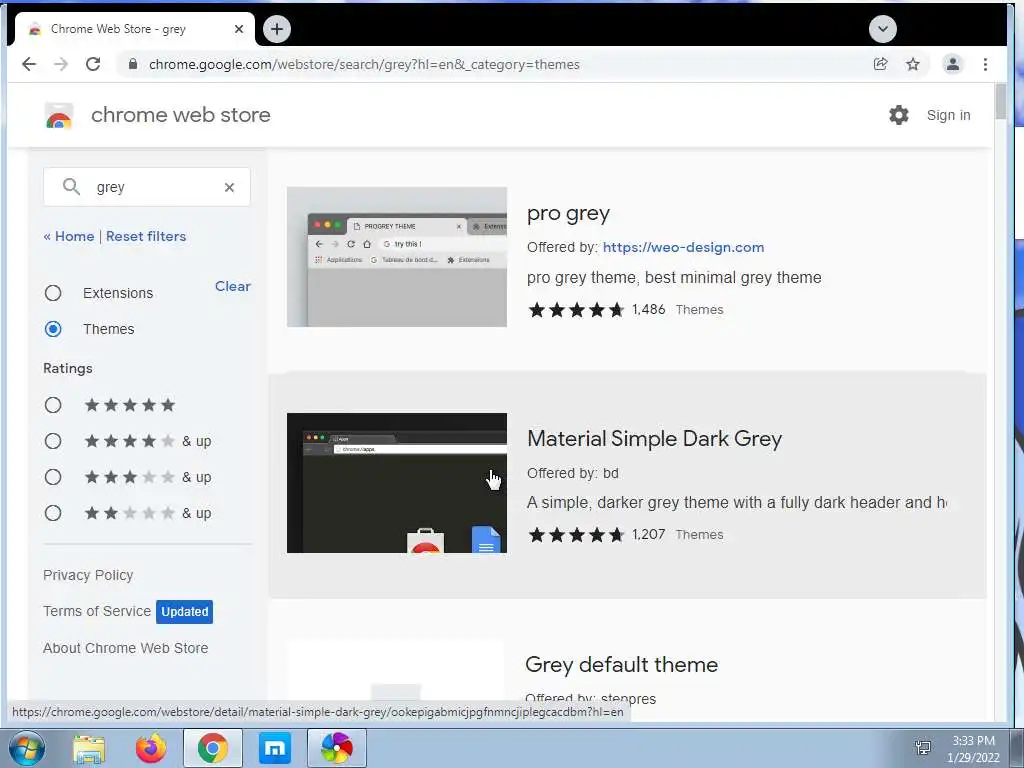
Task: Click the browser forward arrow
Action: 61,64
